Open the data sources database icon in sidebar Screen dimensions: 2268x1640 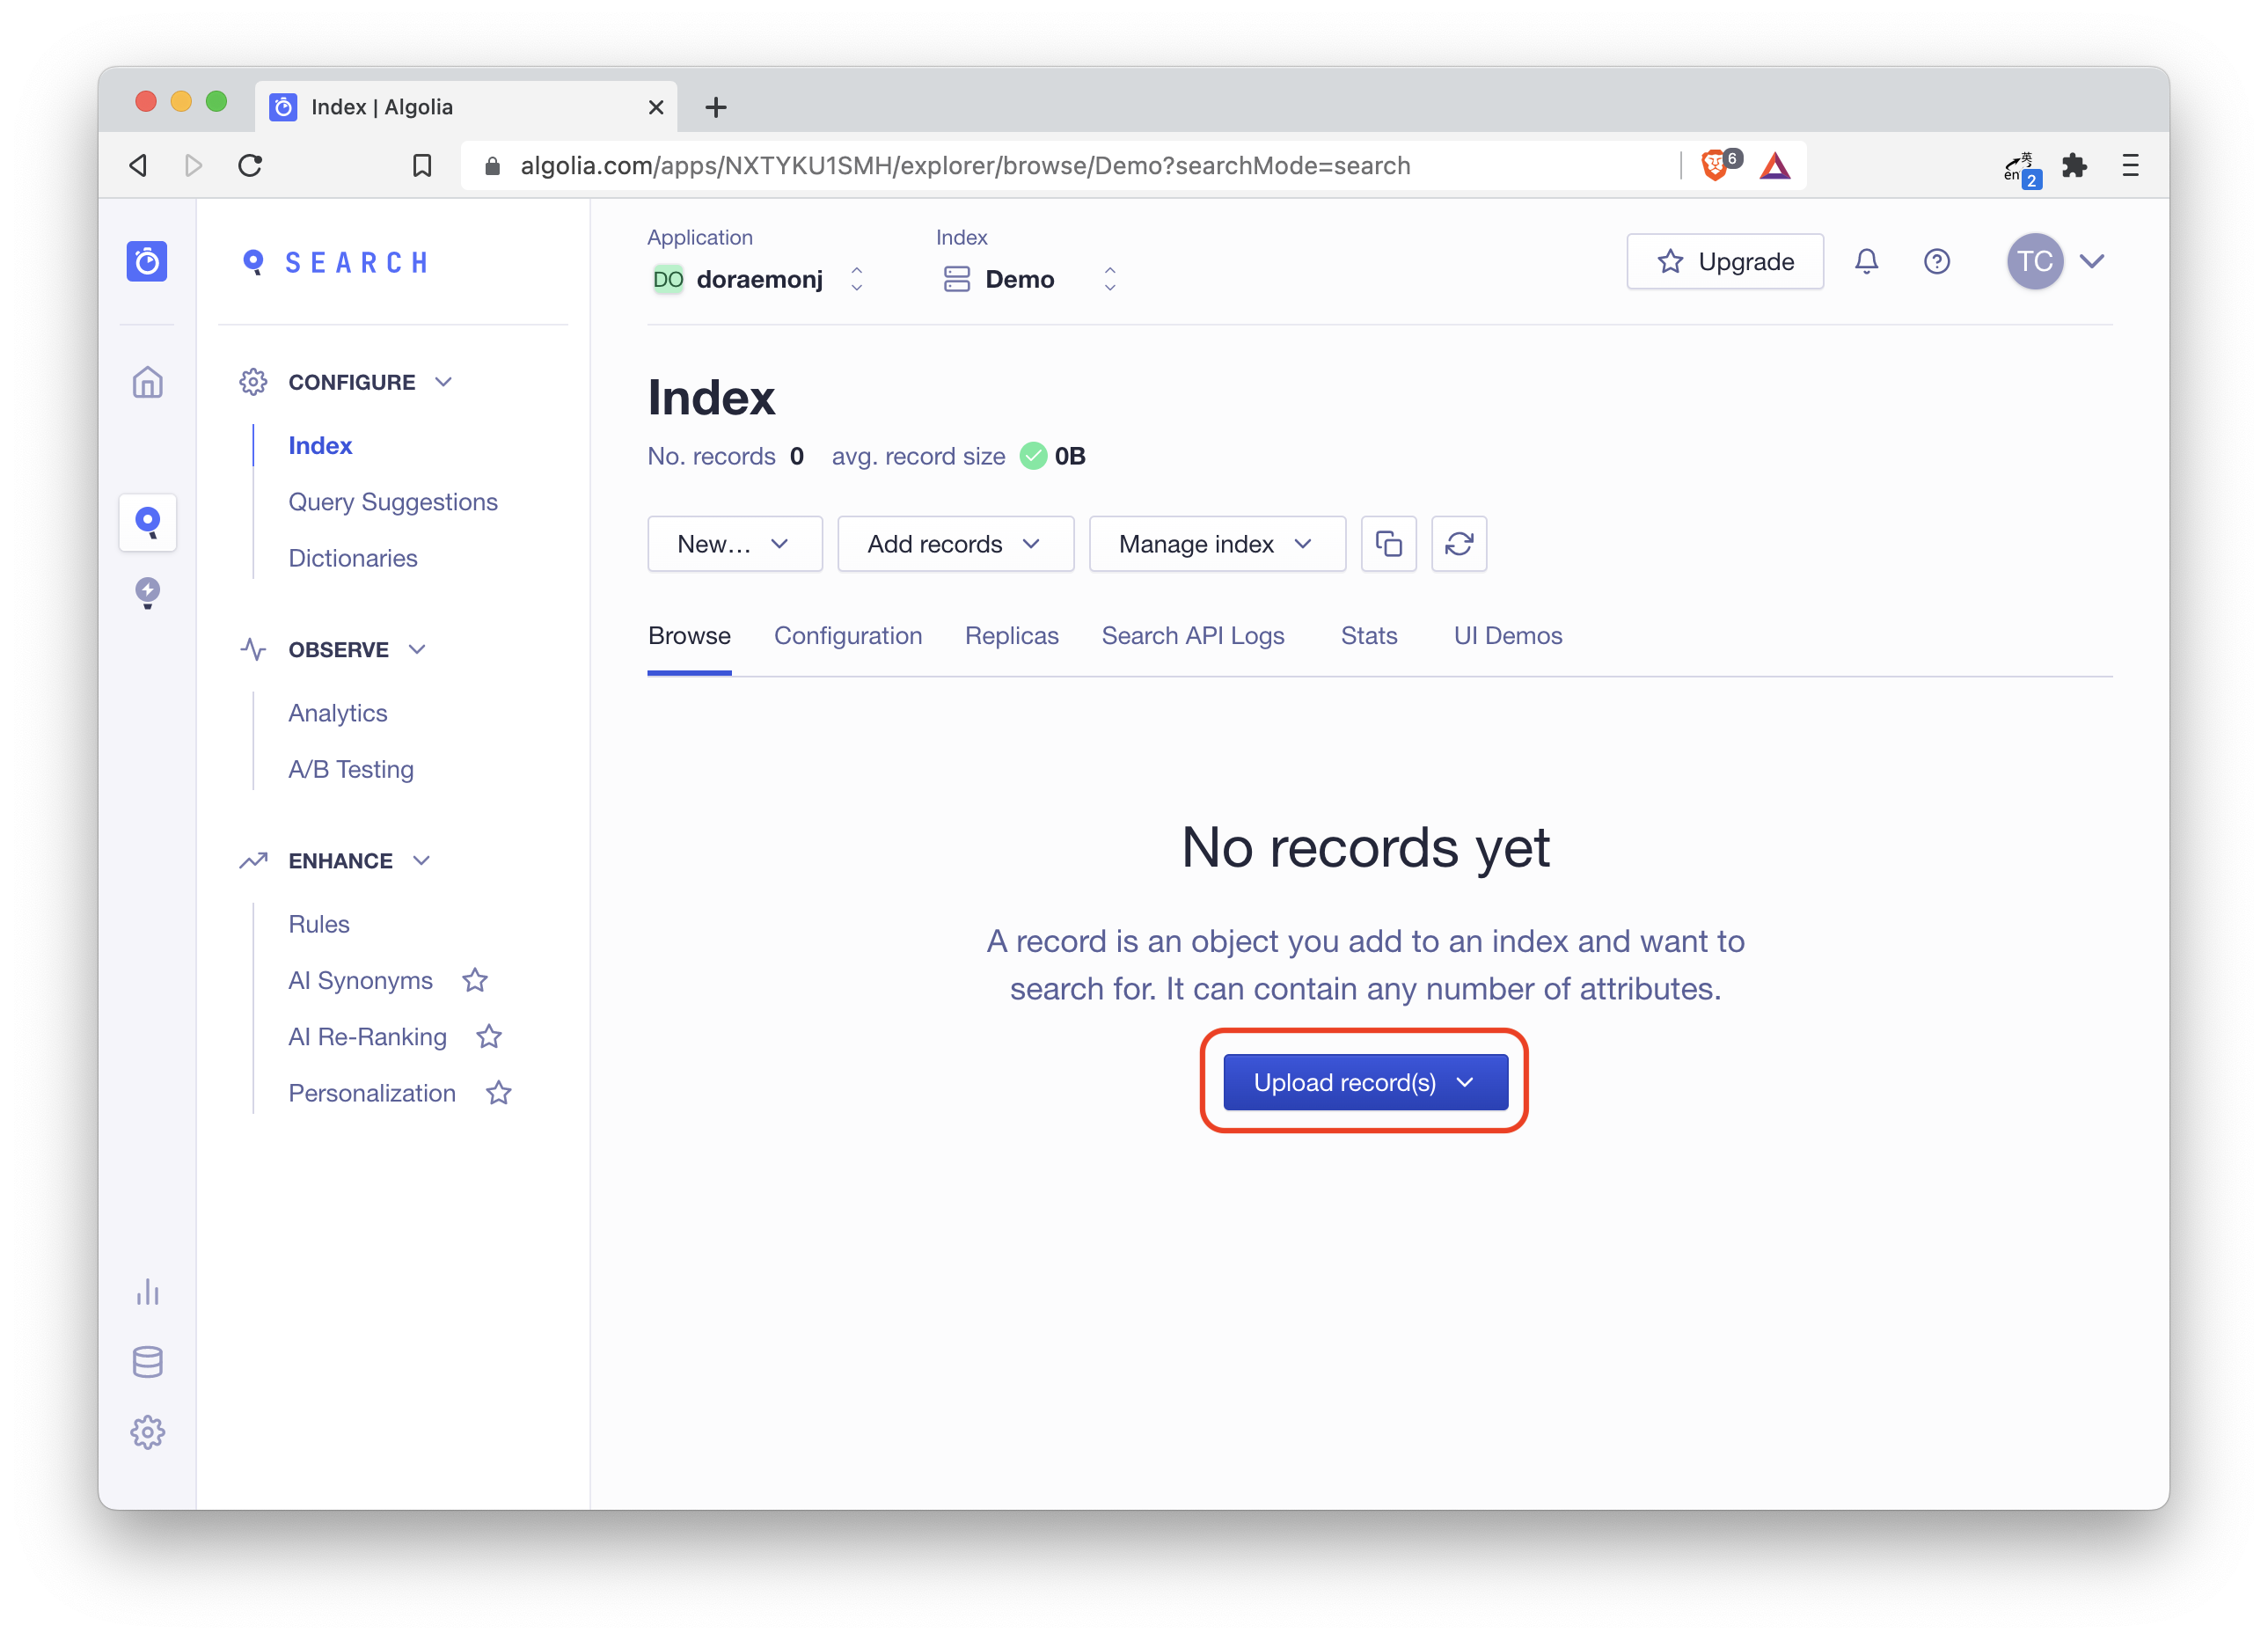tap(147, 1361)
